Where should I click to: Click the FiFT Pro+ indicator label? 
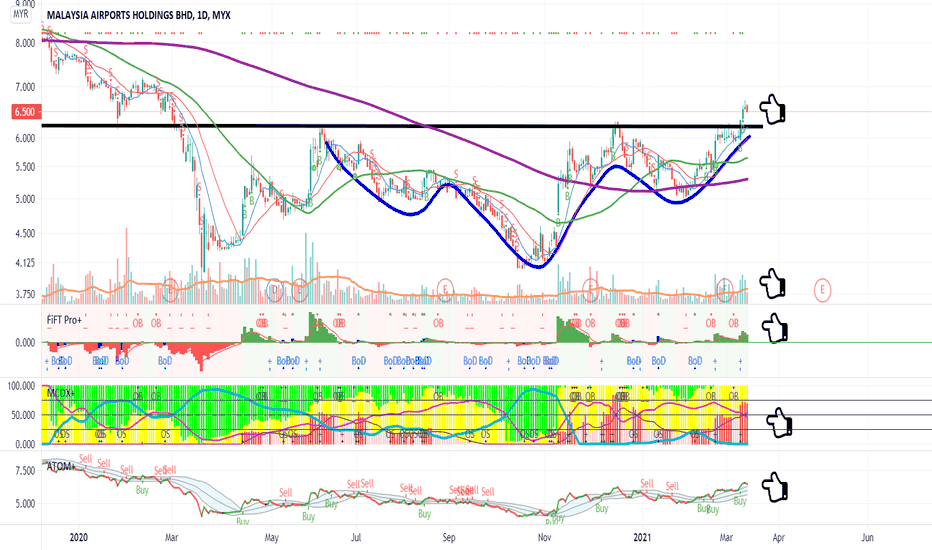(64, 320)
